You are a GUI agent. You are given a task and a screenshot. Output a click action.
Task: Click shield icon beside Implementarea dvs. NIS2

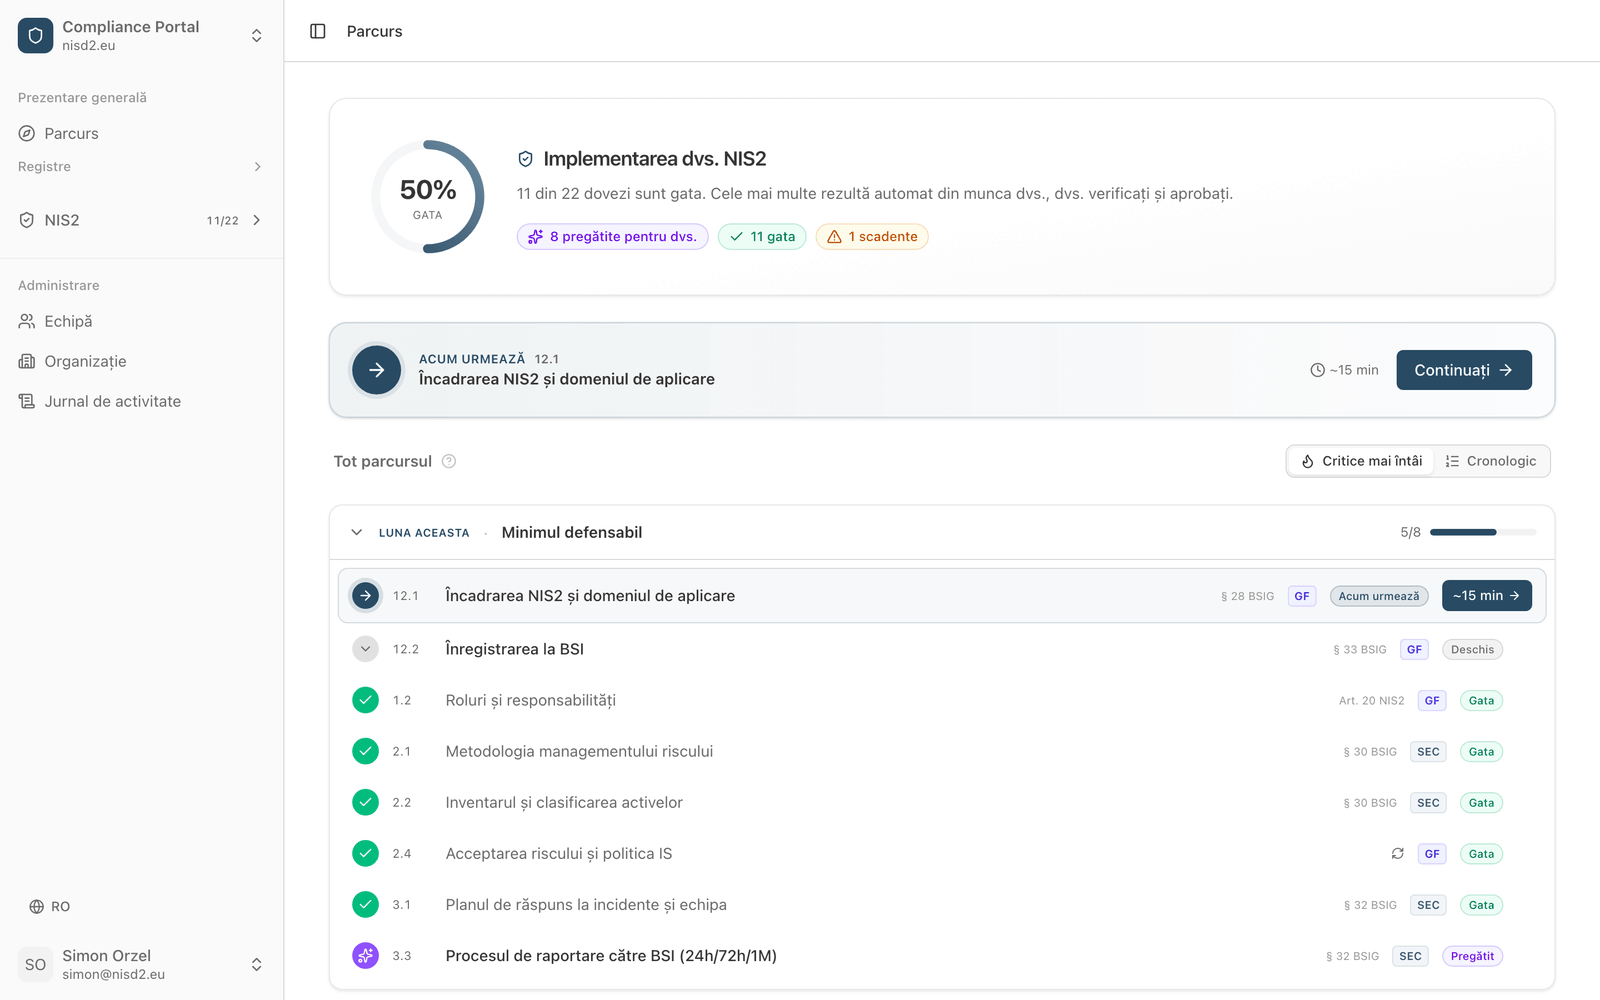point(525,159)
